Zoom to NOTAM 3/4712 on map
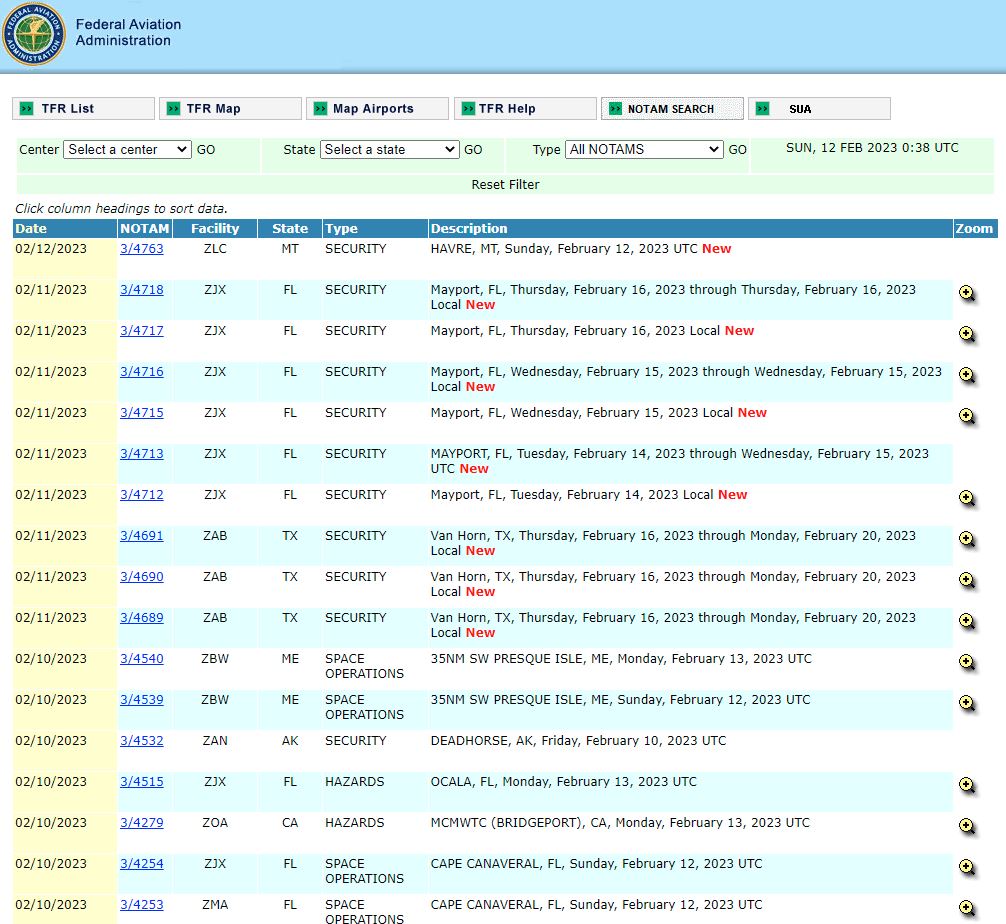 point(967,499)
